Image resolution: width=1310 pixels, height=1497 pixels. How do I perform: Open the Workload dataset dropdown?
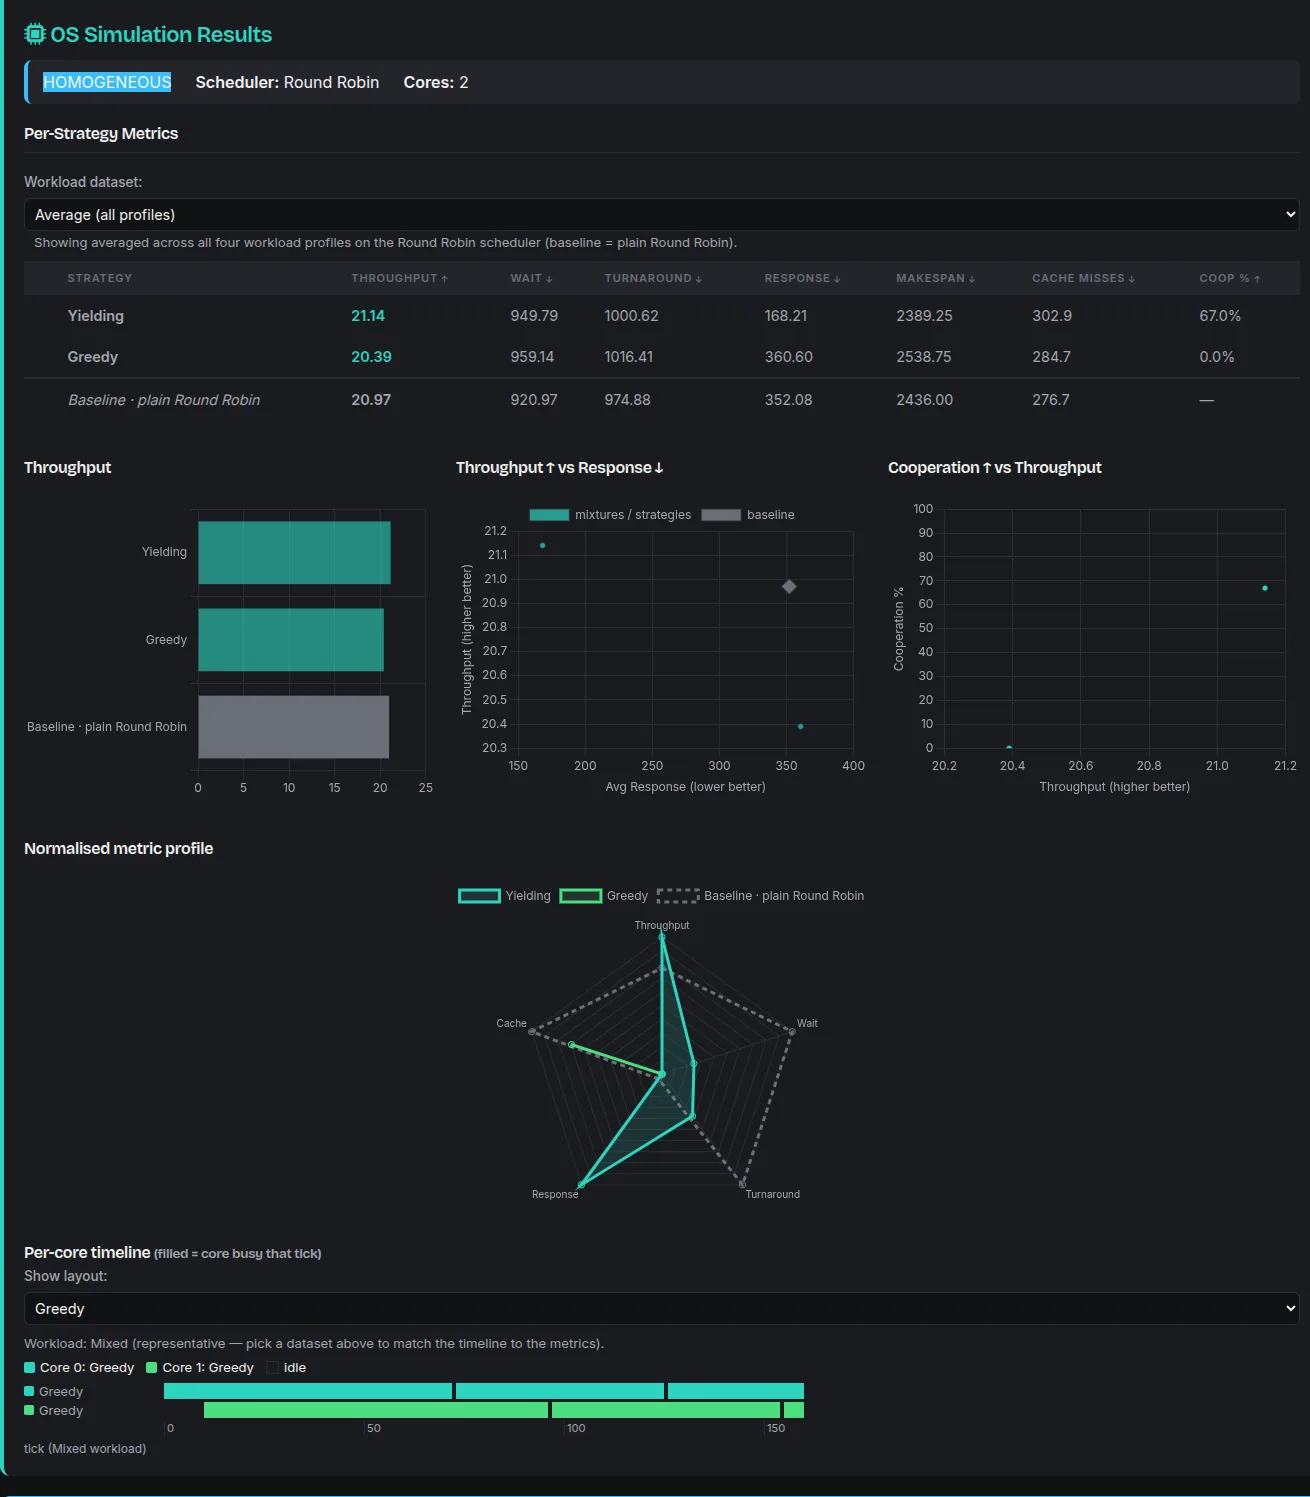661,215
